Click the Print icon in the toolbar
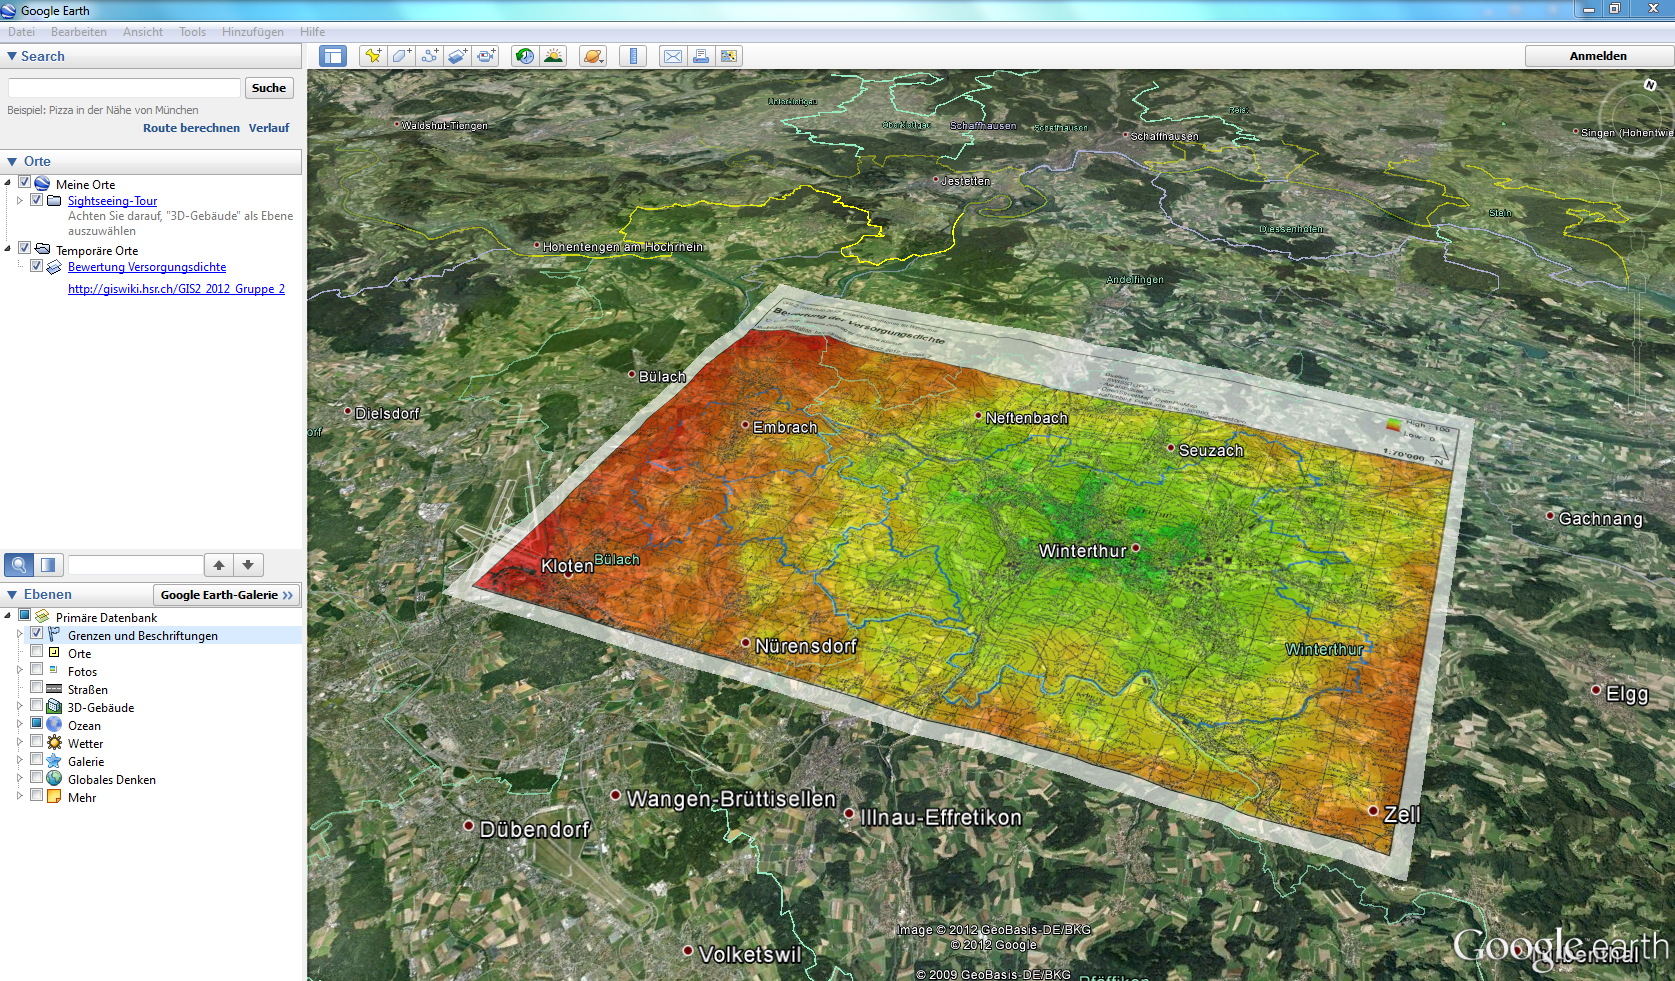Viewport: 1675px width, 981px height. pos(701,56)
